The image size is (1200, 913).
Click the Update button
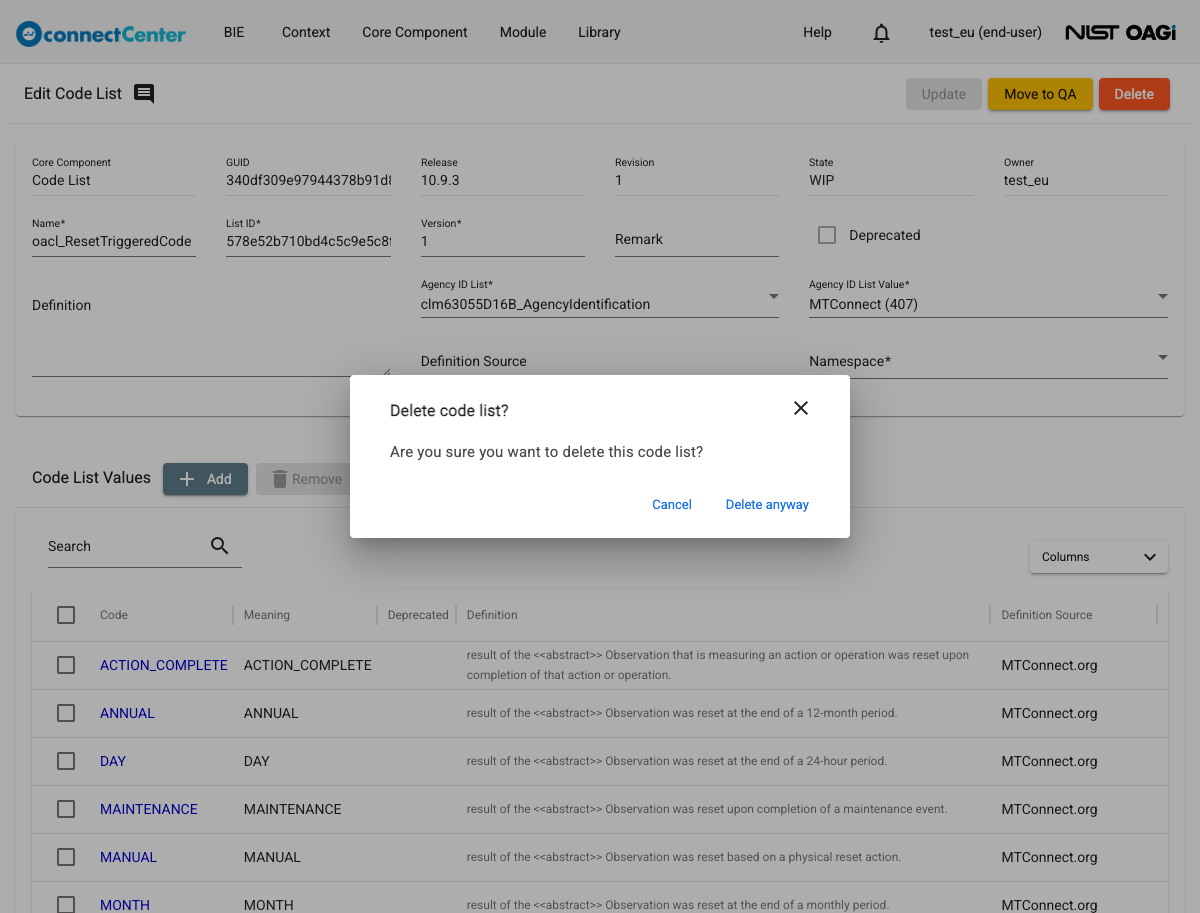click(x=944, y=94)
